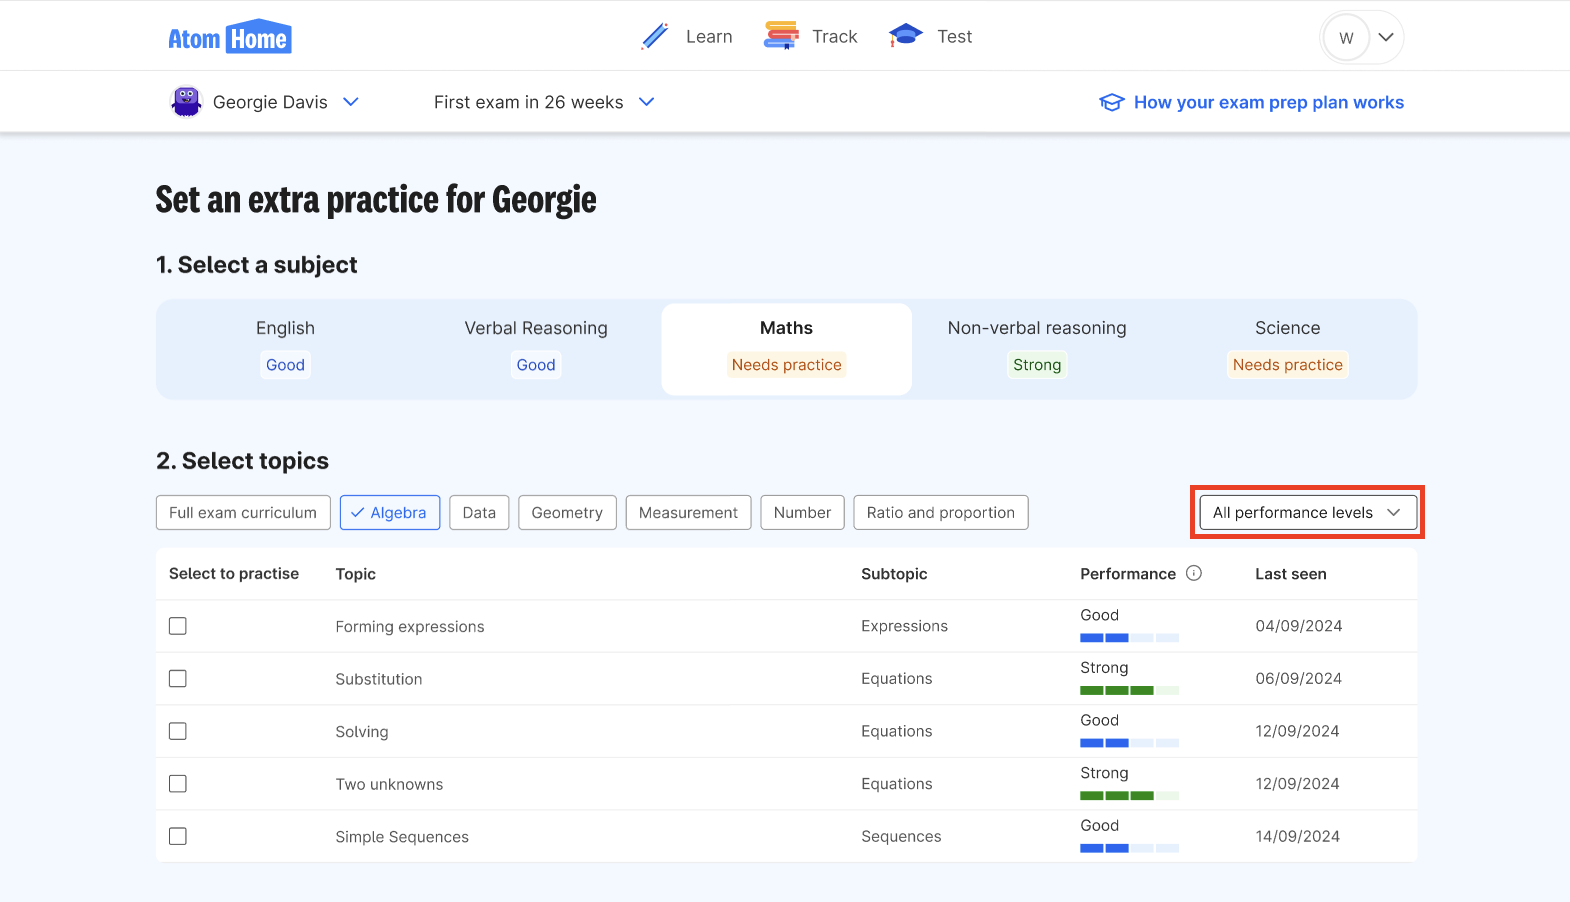Image resolution: width=1570 pixels, height=902 pixels.
Task: Click the Atom Home logo
Action: (230, 37)
